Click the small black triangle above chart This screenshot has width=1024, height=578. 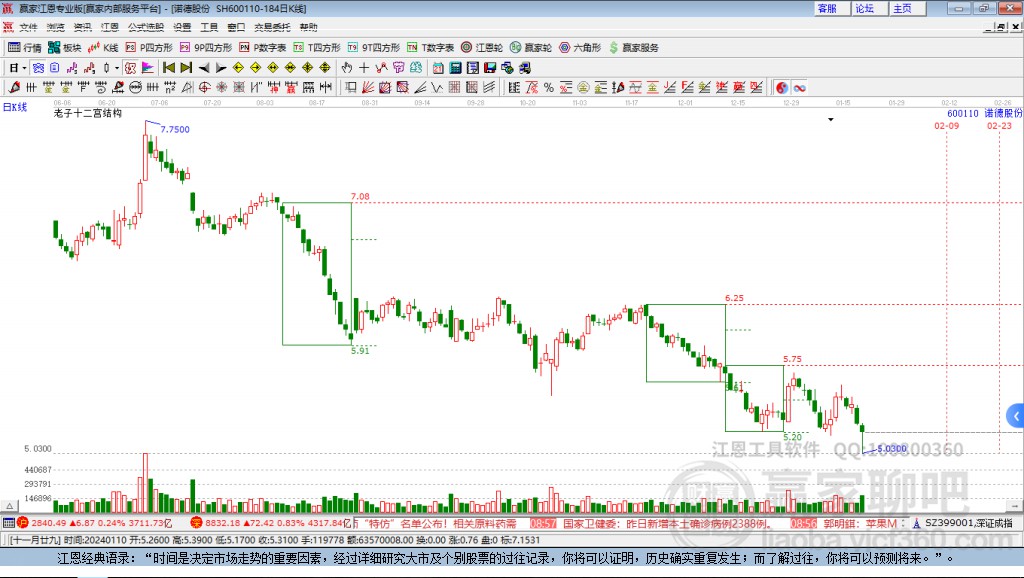[x=831, y=120]
